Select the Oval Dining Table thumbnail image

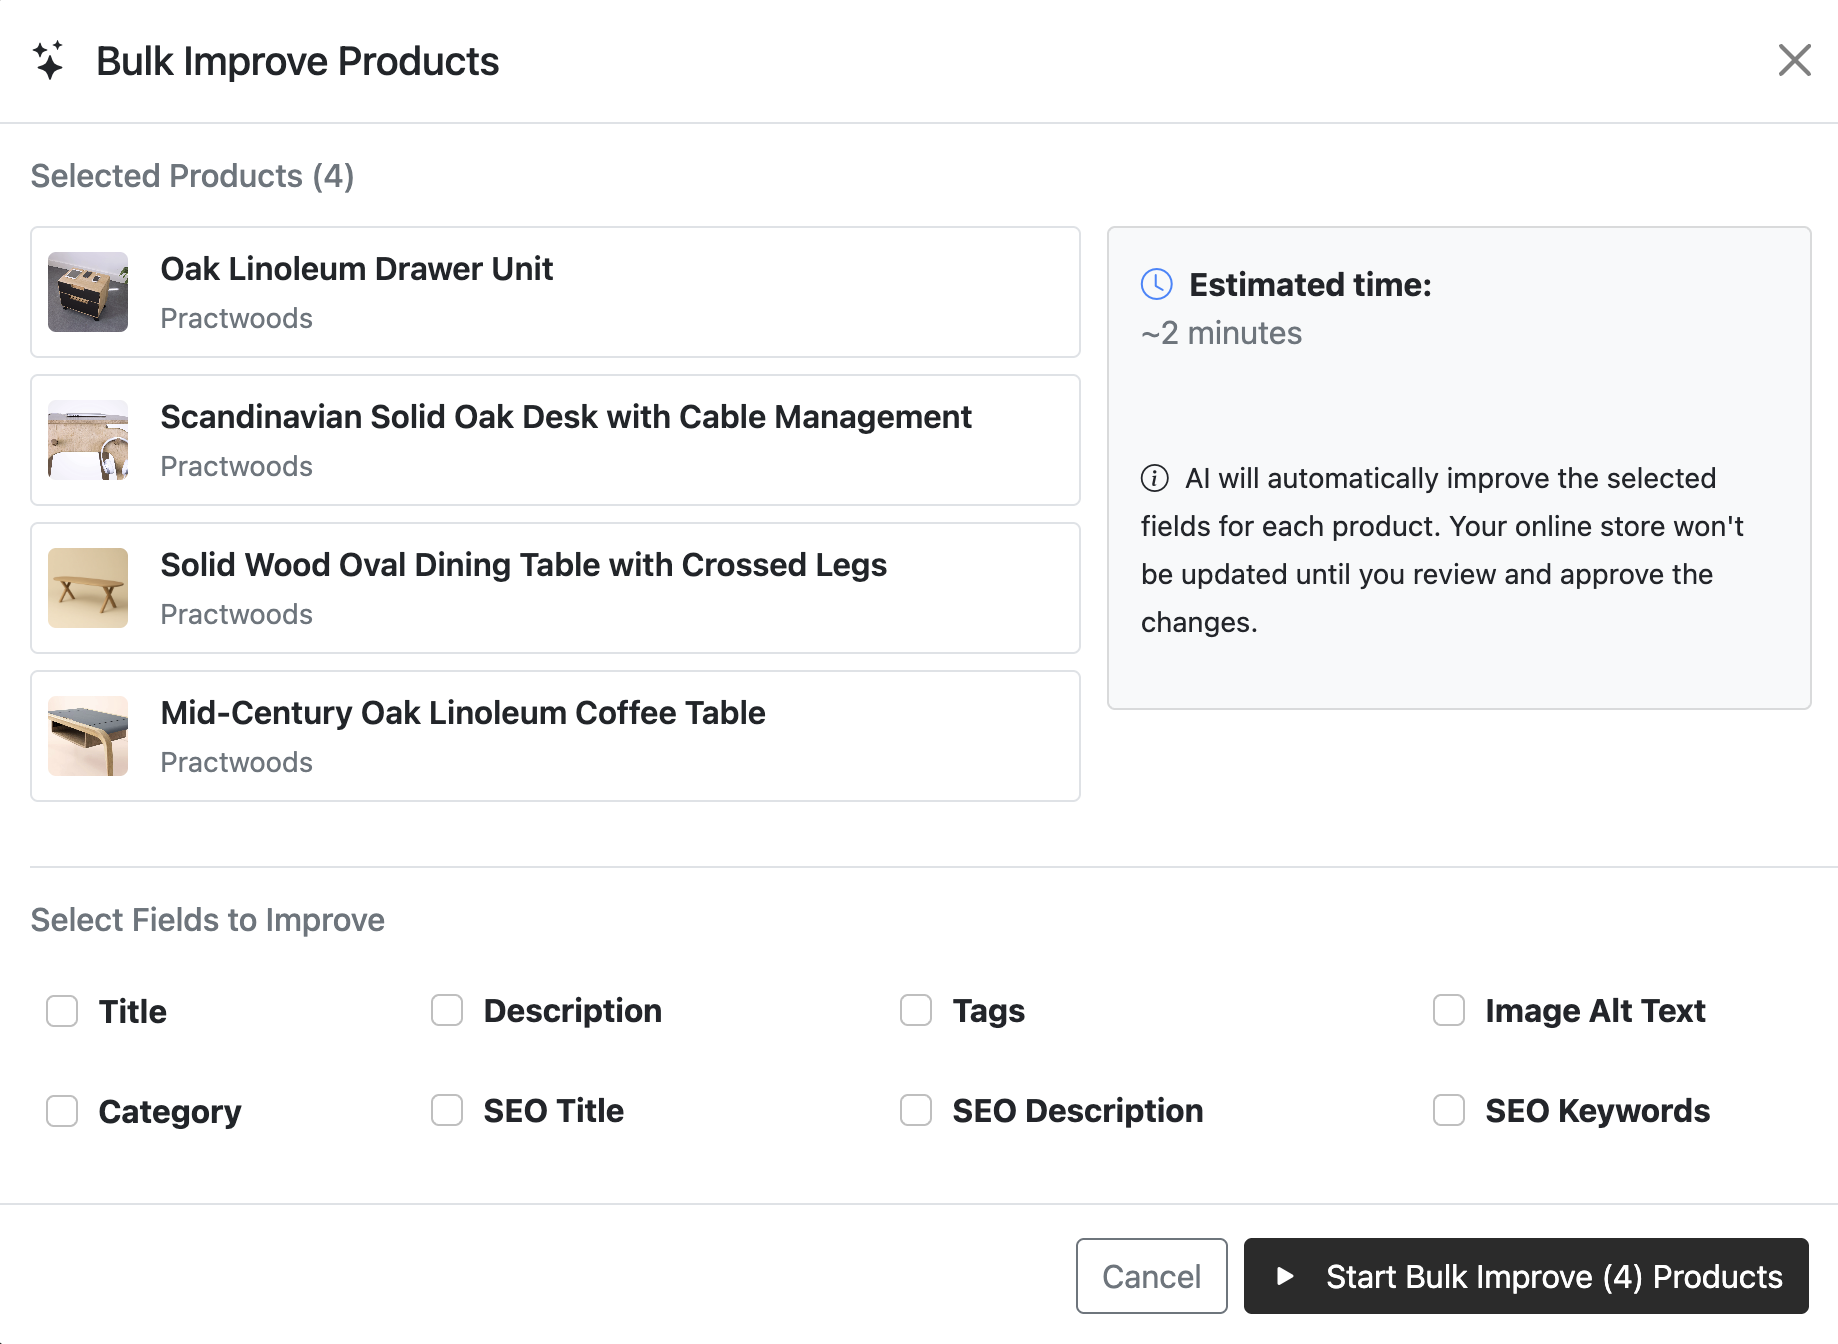click(88, 588)
